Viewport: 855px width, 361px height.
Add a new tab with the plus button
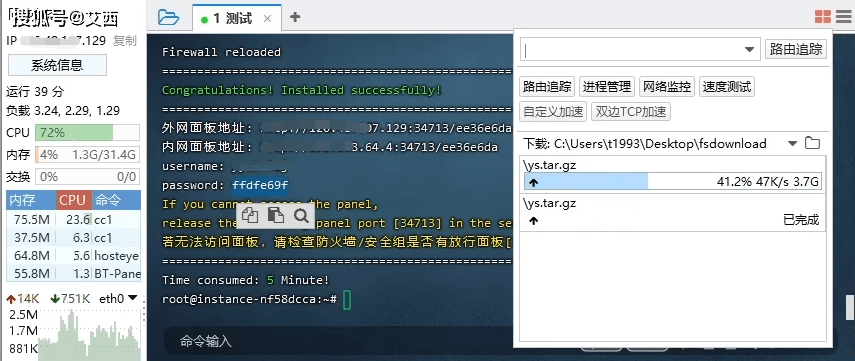click(x=295, y=17)
